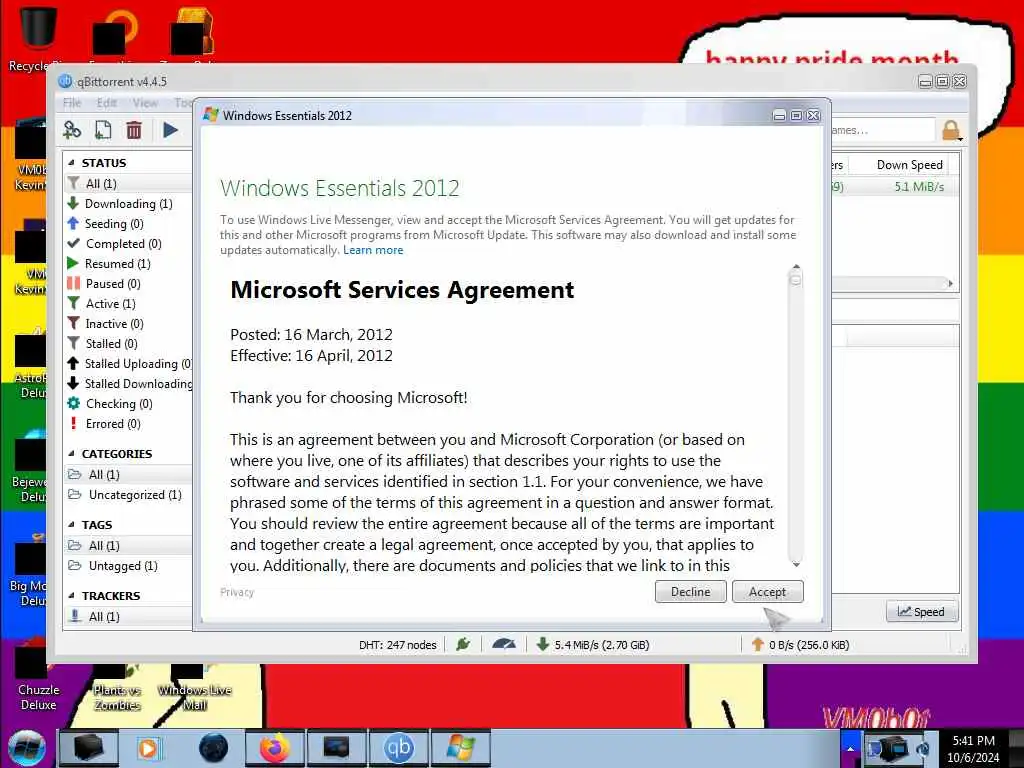Viewport: 1024px width, 768px height.
Task: Select the Downloading (1) filter
Action: [x=129, y=204]
